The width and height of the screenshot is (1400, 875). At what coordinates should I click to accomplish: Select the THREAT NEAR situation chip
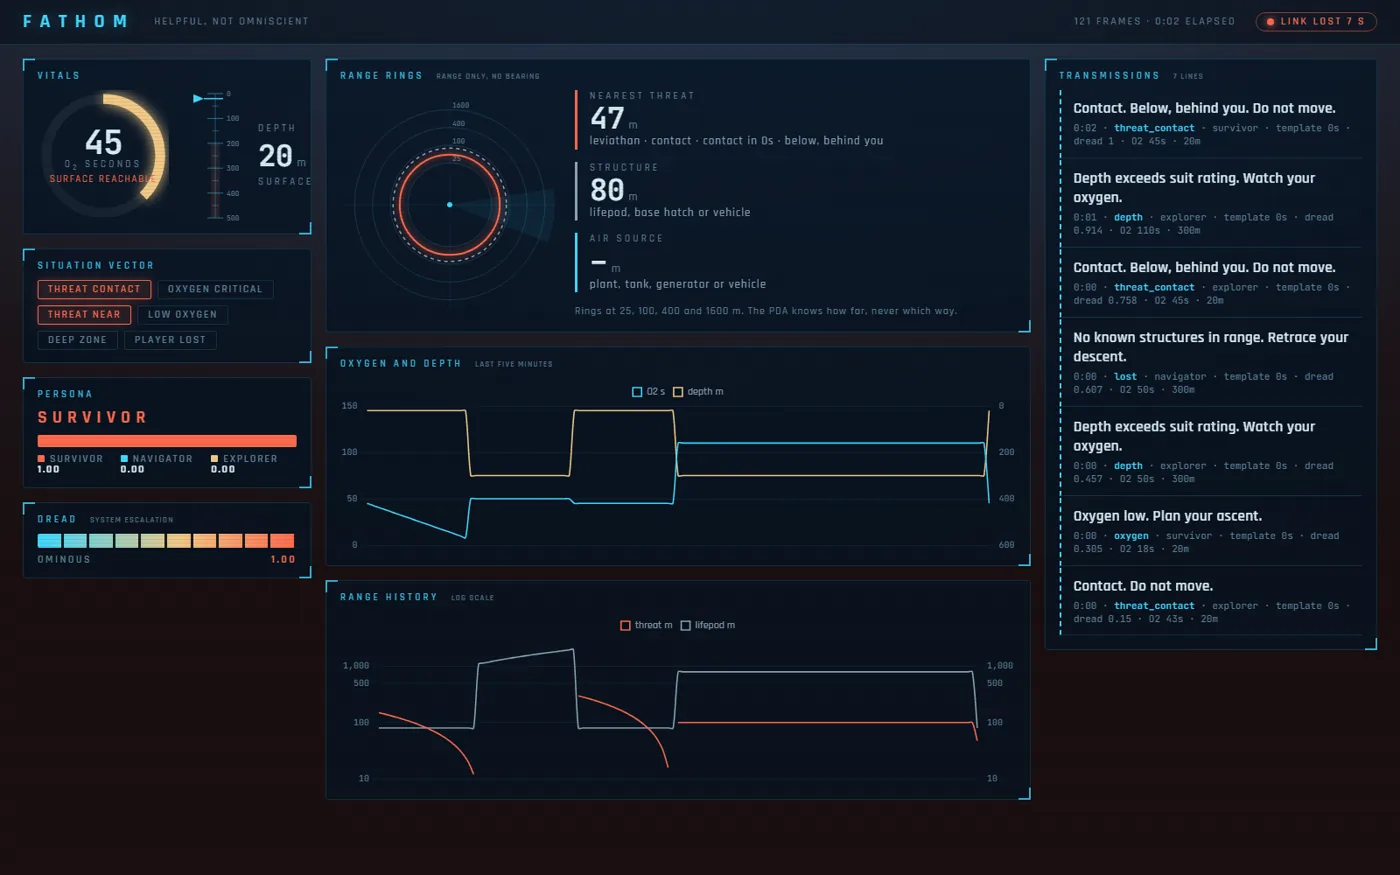tap(84, 315)
